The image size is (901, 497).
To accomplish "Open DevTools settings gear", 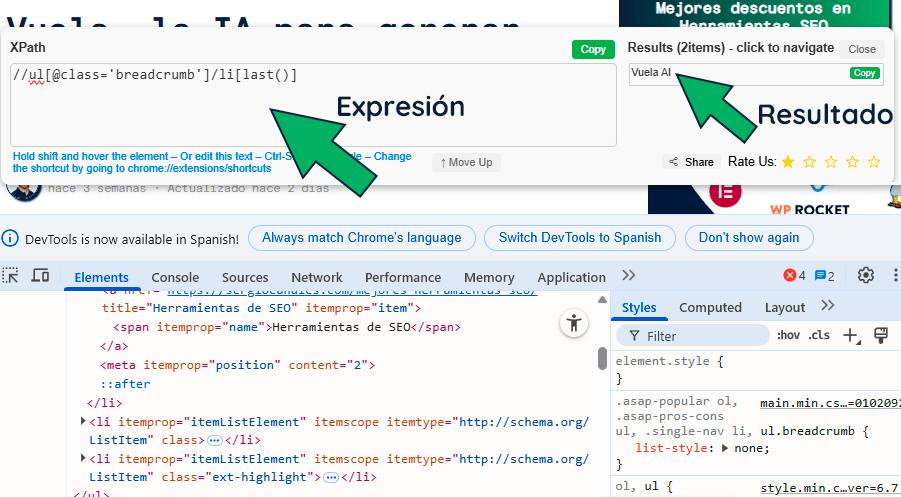I will click(866, 276).
